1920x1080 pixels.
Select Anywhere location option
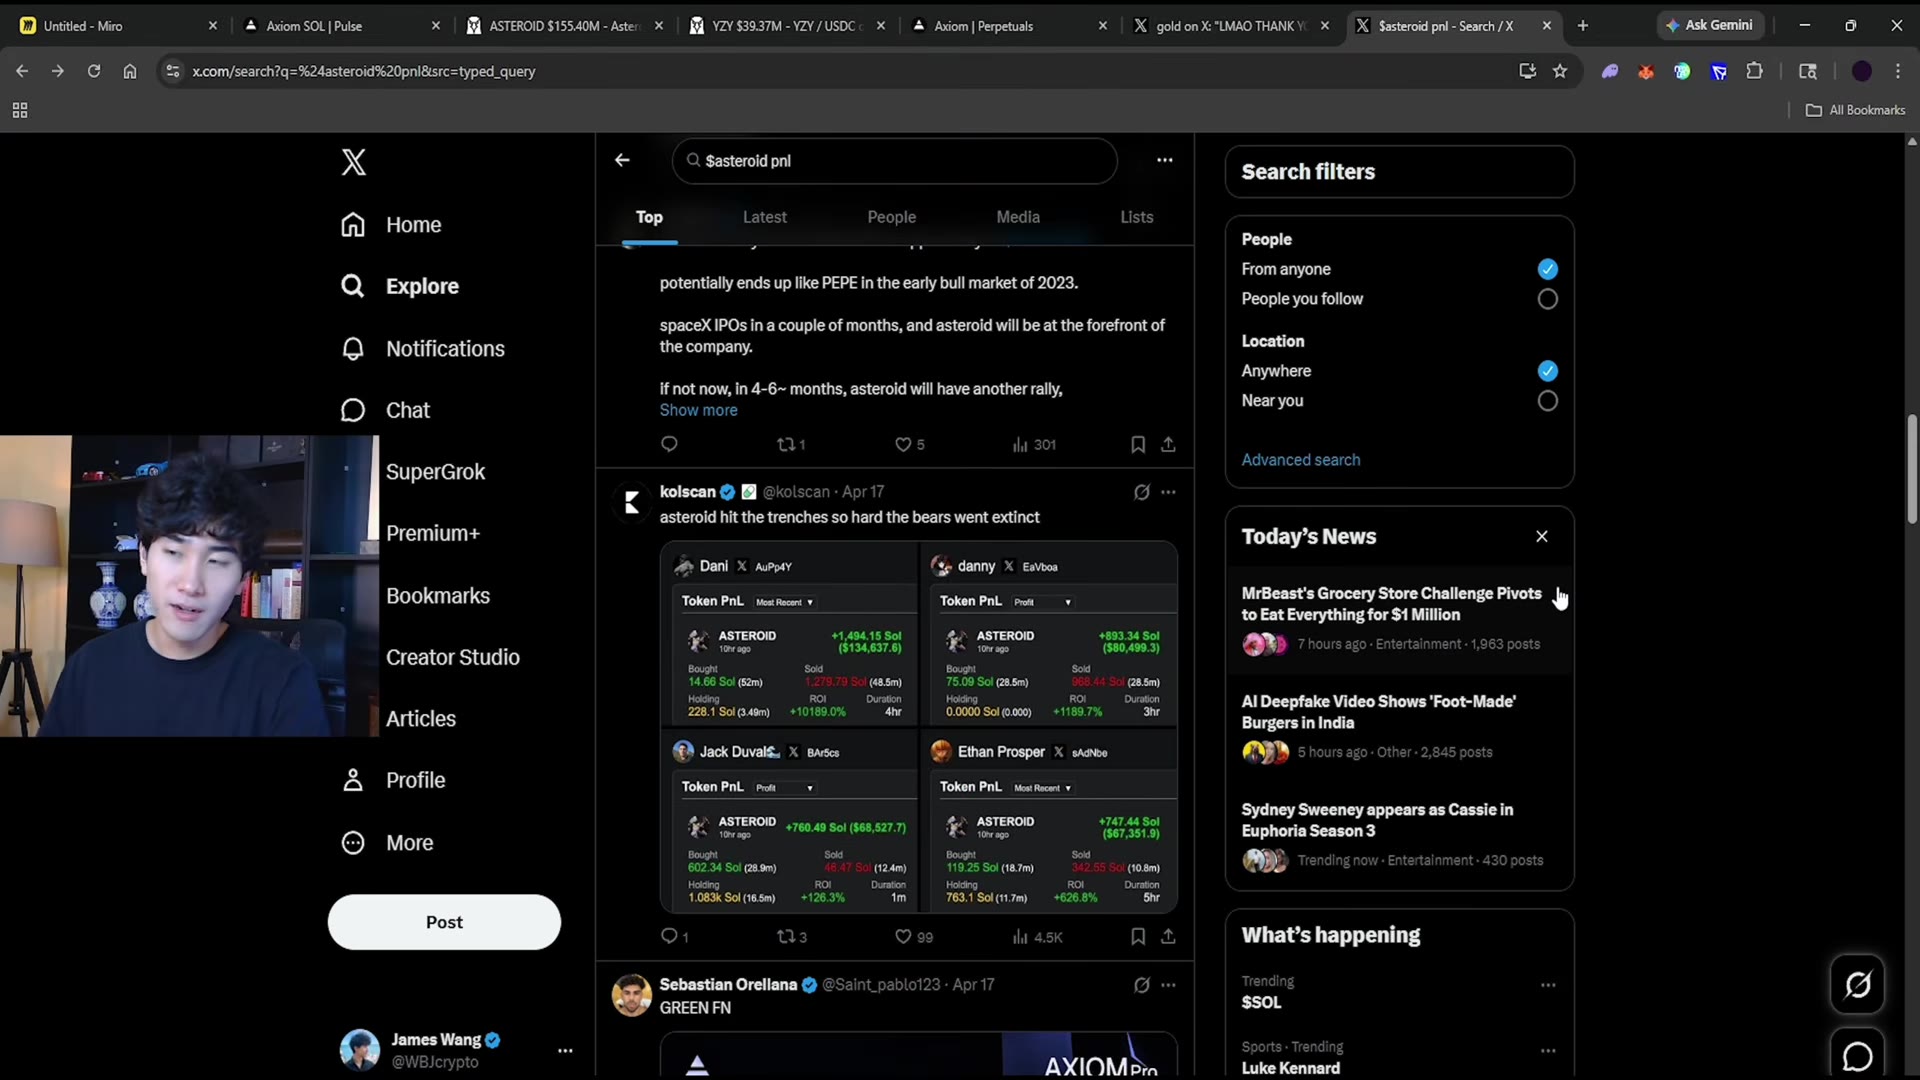1547,371
